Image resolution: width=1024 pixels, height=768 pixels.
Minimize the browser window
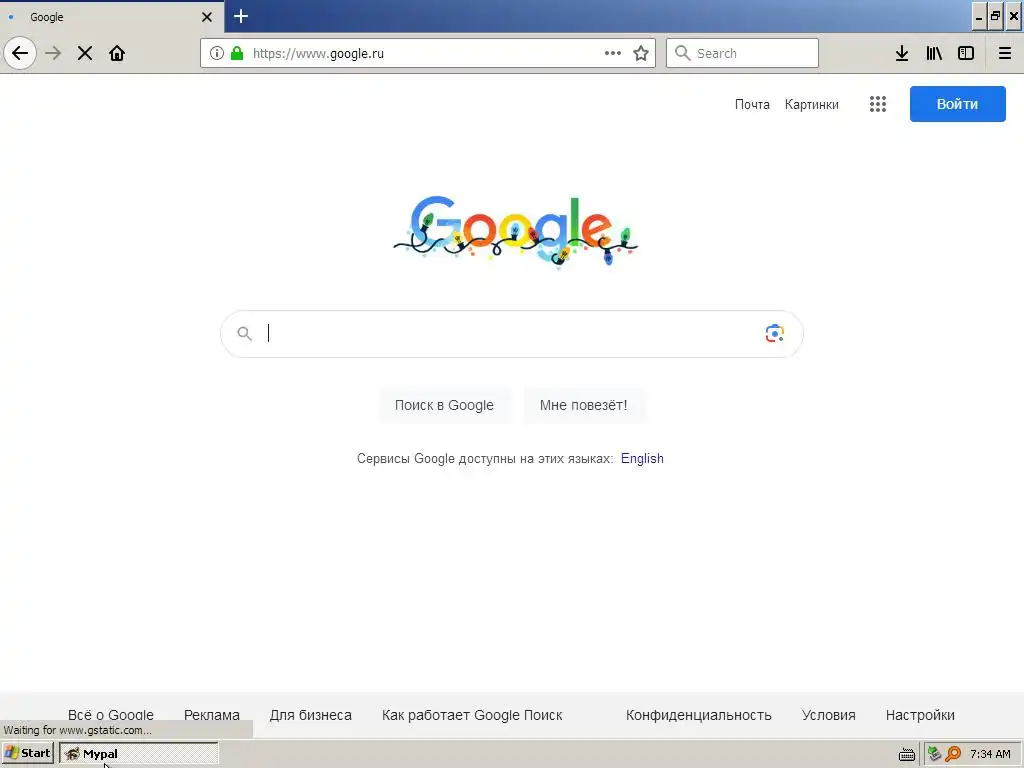click(x=978, y=17)
